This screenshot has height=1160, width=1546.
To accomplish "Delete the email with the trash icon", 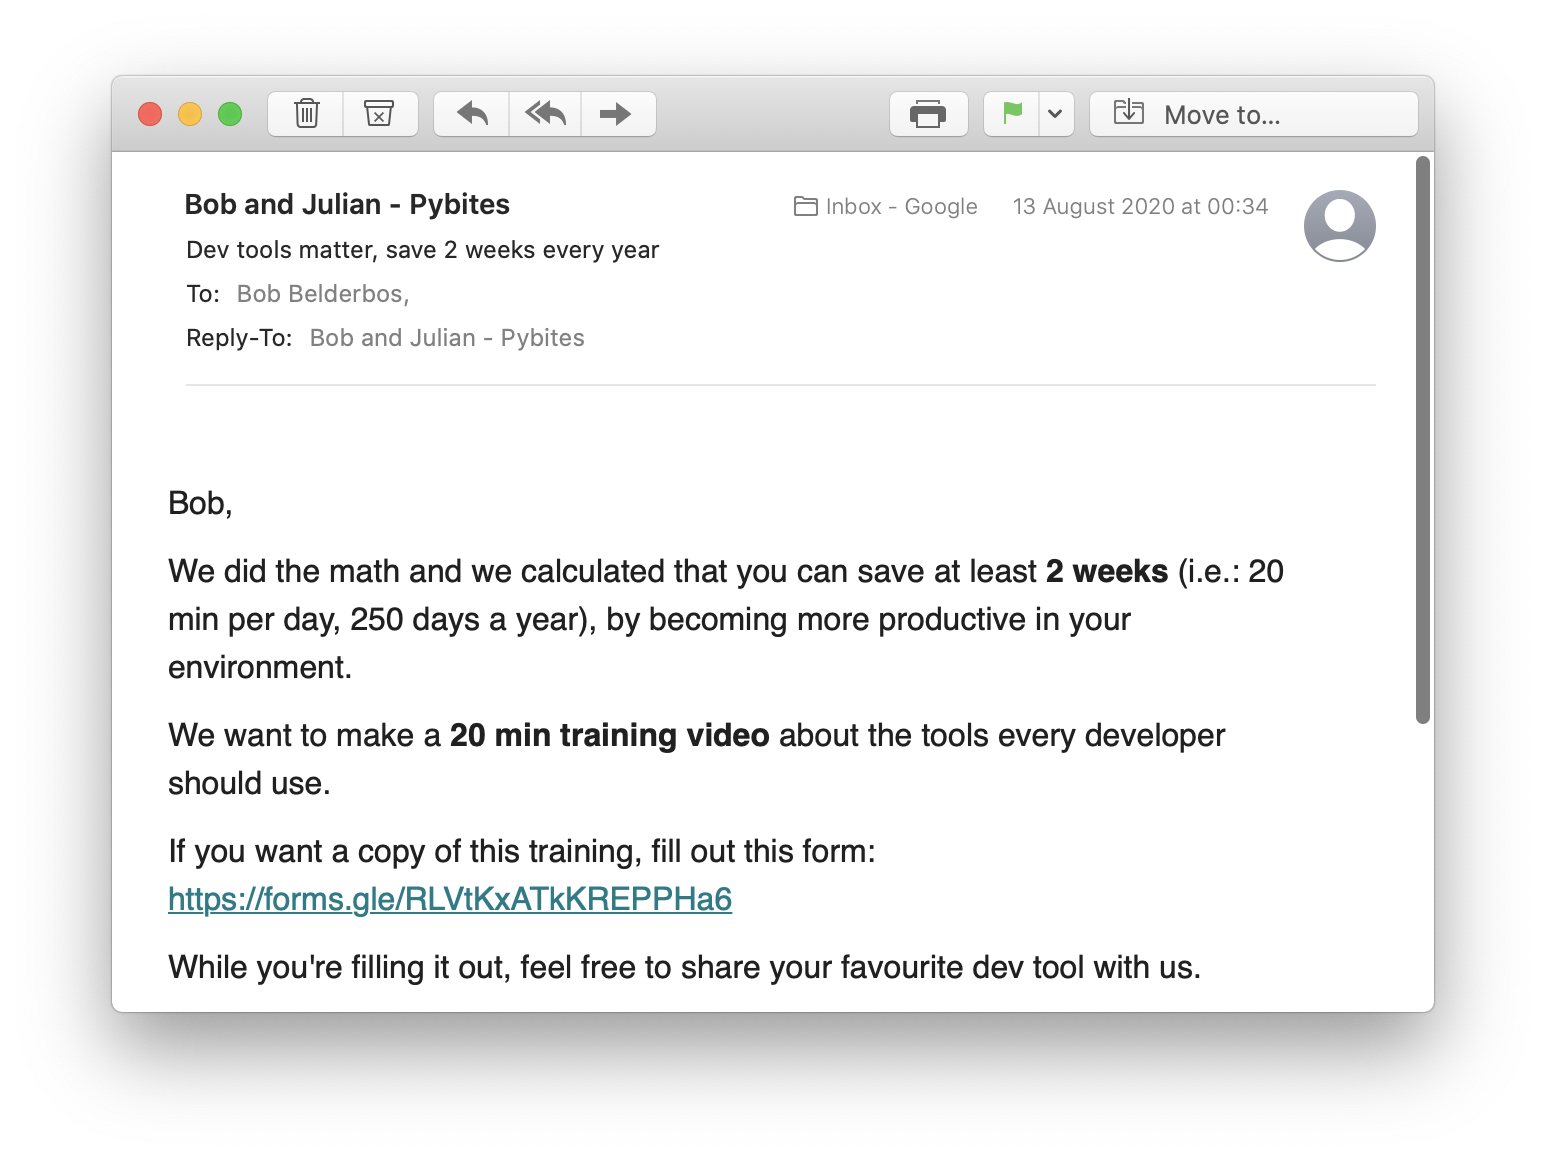I will pos(306,114).
